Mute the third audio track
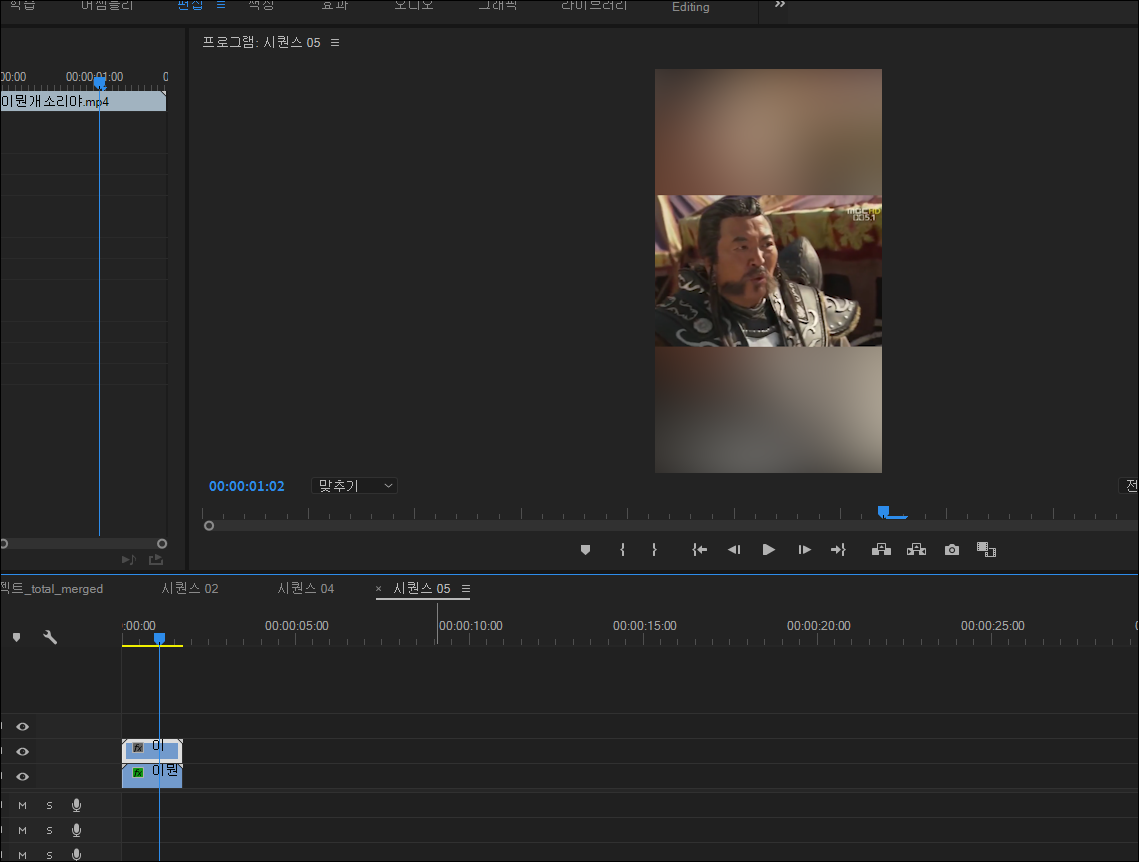Viewport: 1139px width, 862px height. pyautogui.click(x=23, y=855)
